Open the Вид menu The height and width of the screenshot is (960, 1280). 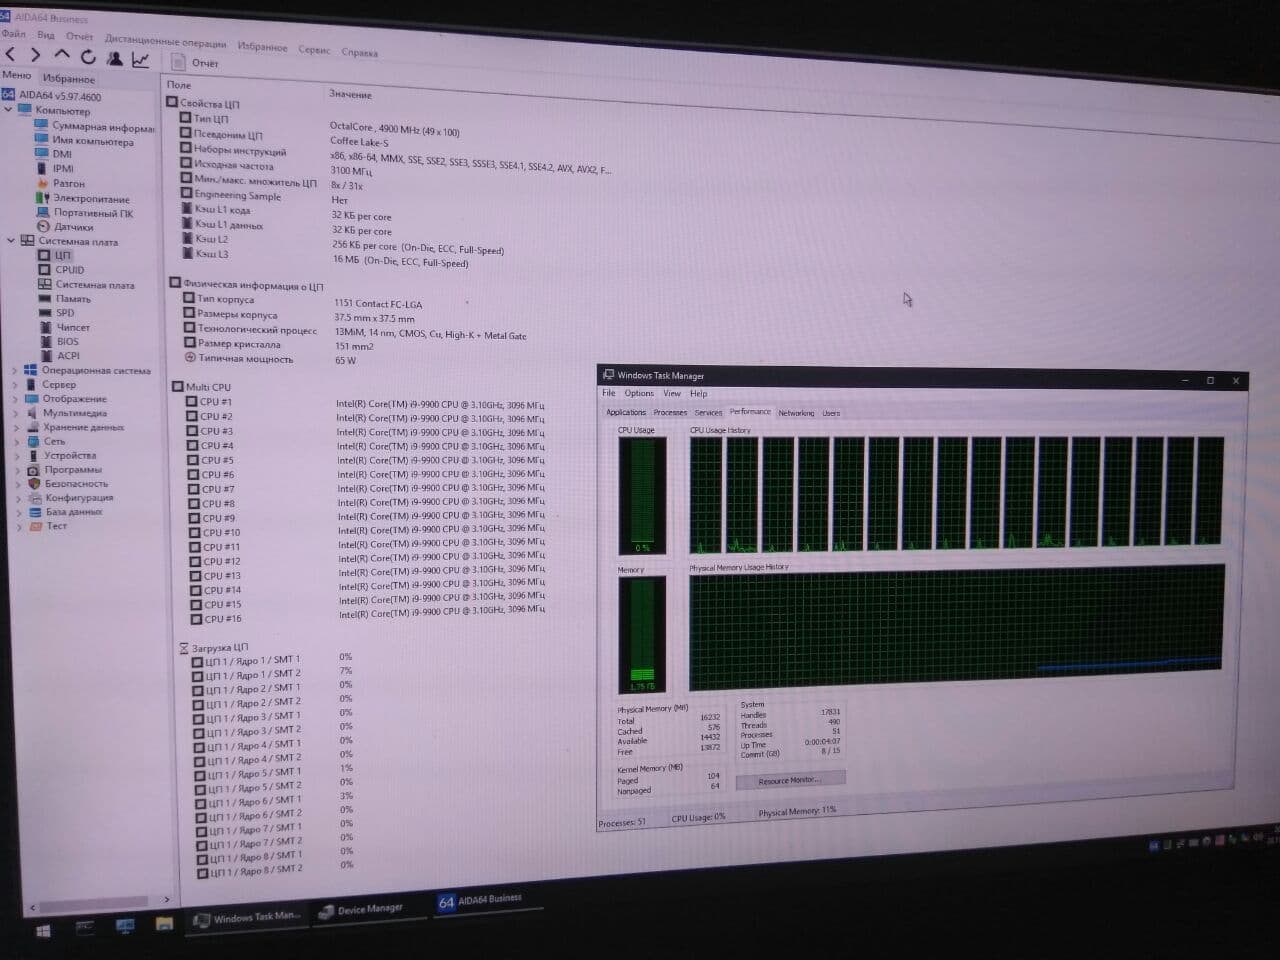46,35
